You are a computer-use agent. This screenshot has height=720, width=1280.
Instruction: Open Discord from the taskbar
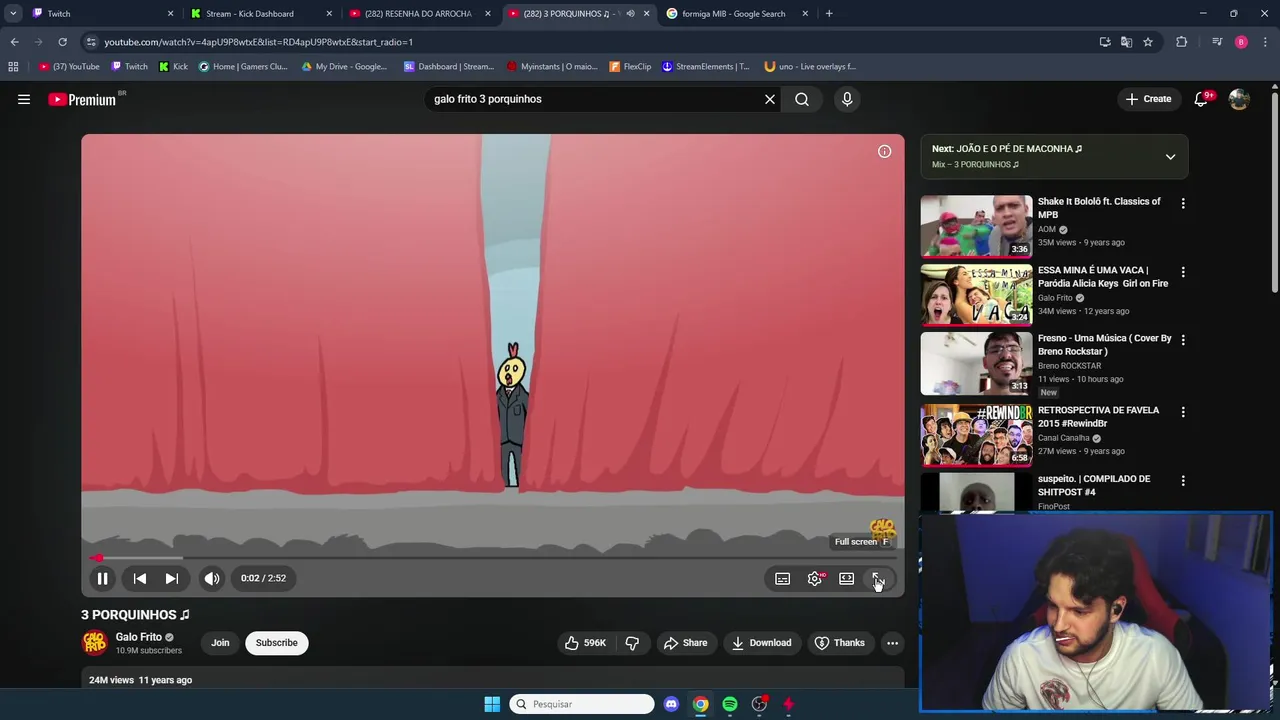pyautogui.click(x=671, y=704)
